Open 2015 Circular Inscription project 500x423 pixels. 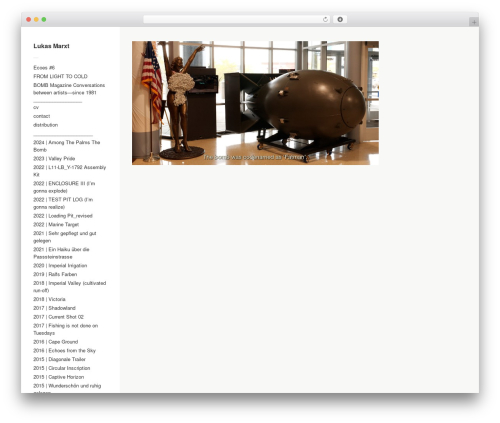coord(62,368)
